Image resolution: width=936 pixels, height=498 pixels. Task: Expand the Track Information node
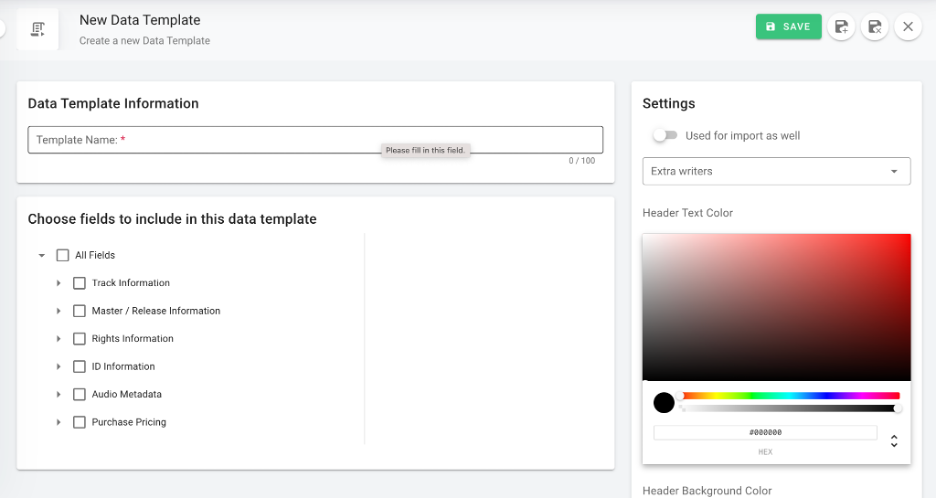[58, 283]
